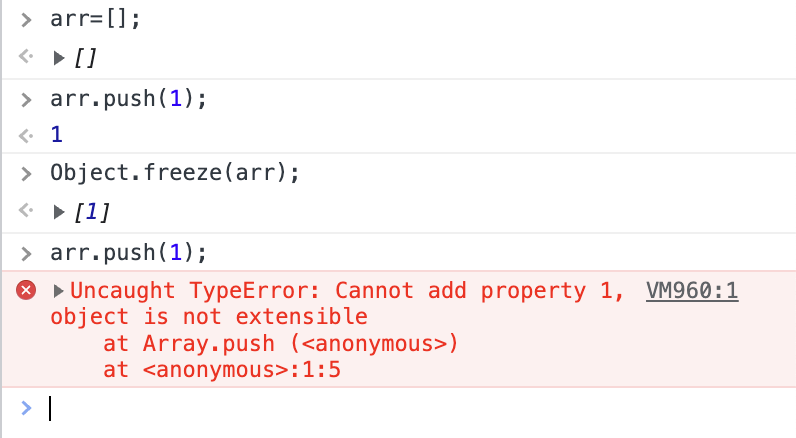Click the blue numeric output 1
796x438 pixels.
pos(56,134)
